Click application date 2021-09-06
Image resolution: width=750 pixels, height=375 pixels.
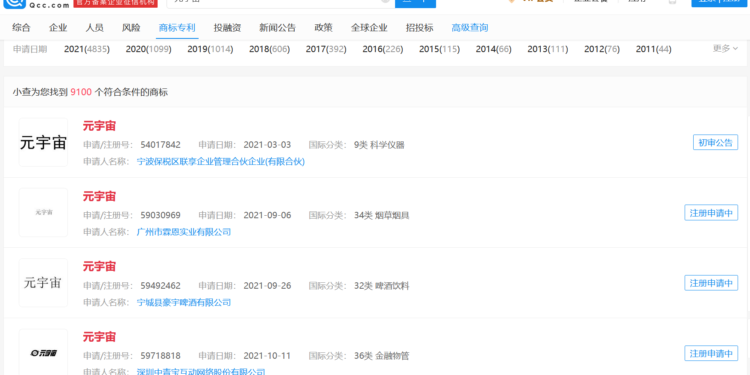coord(267,215)
